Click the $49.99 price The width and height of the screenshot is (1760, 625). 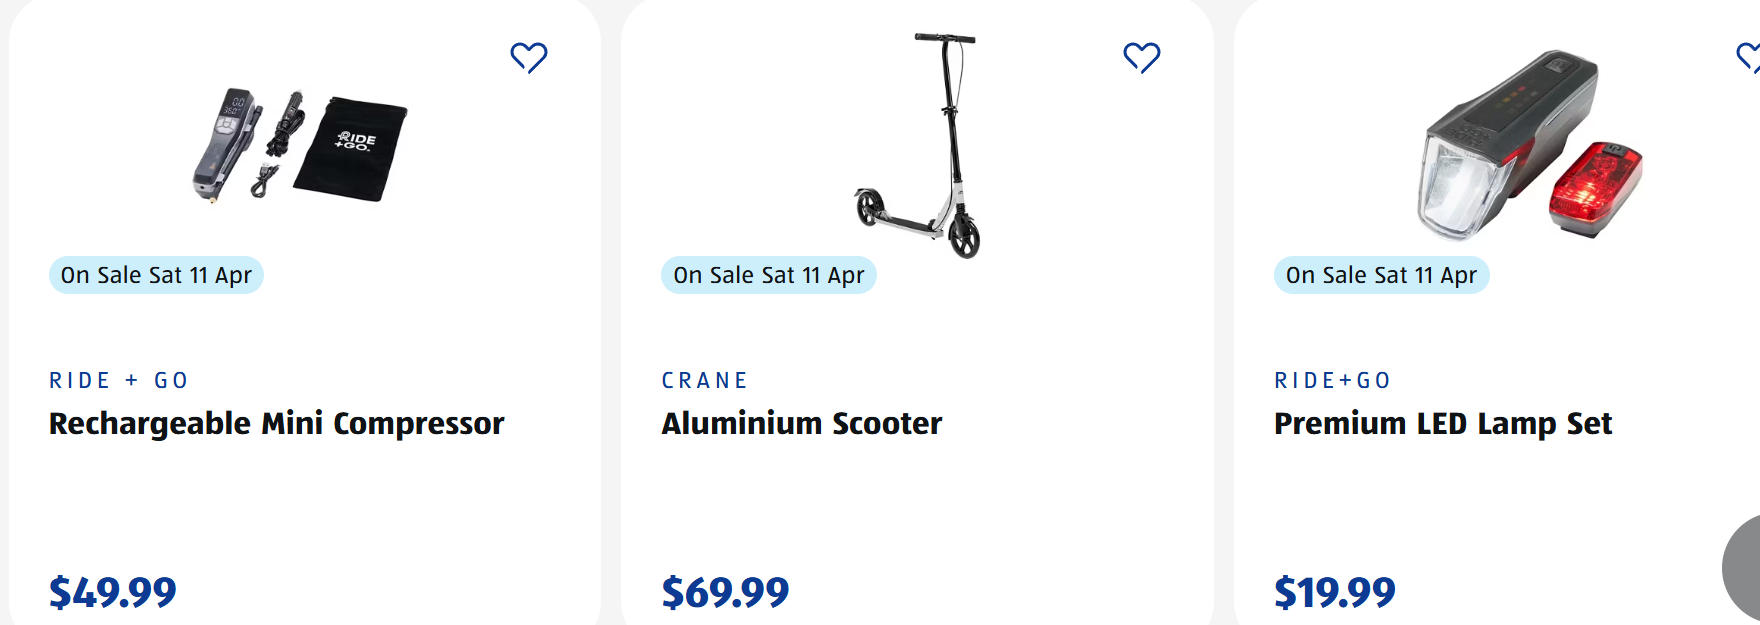click(113, 592)
